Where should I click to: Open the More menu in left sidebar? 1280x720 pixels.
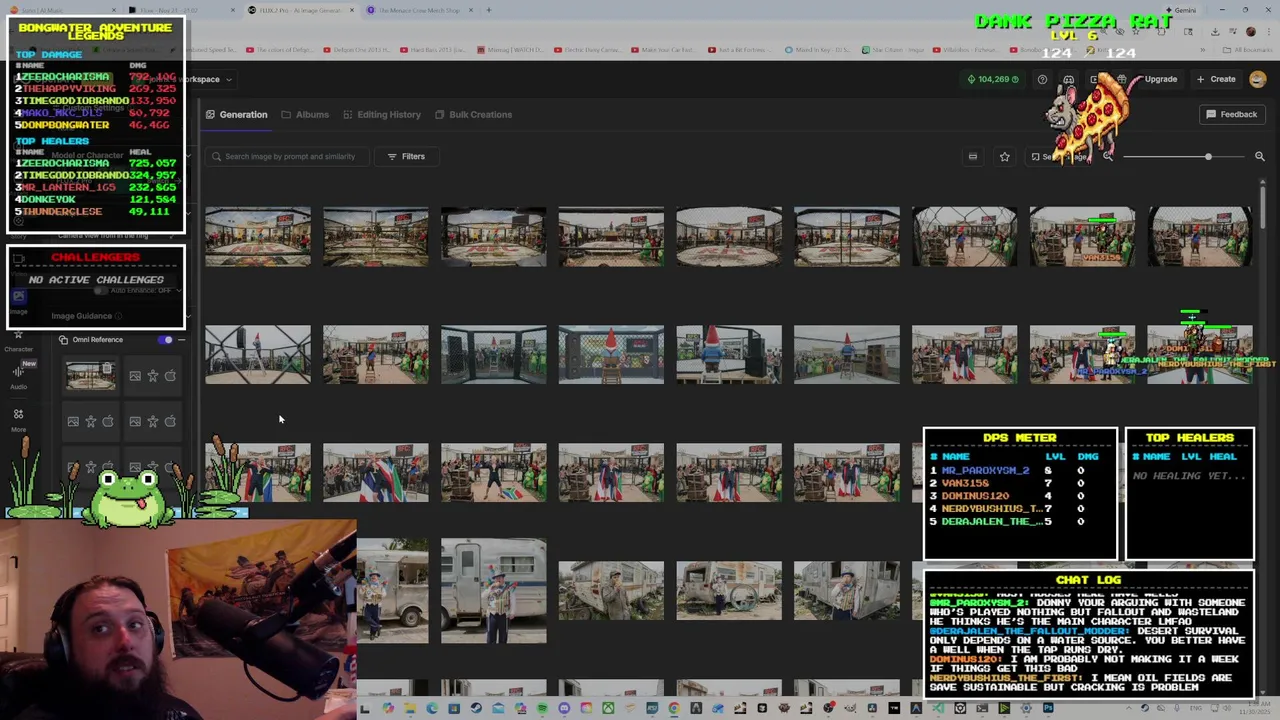(18, 419)
